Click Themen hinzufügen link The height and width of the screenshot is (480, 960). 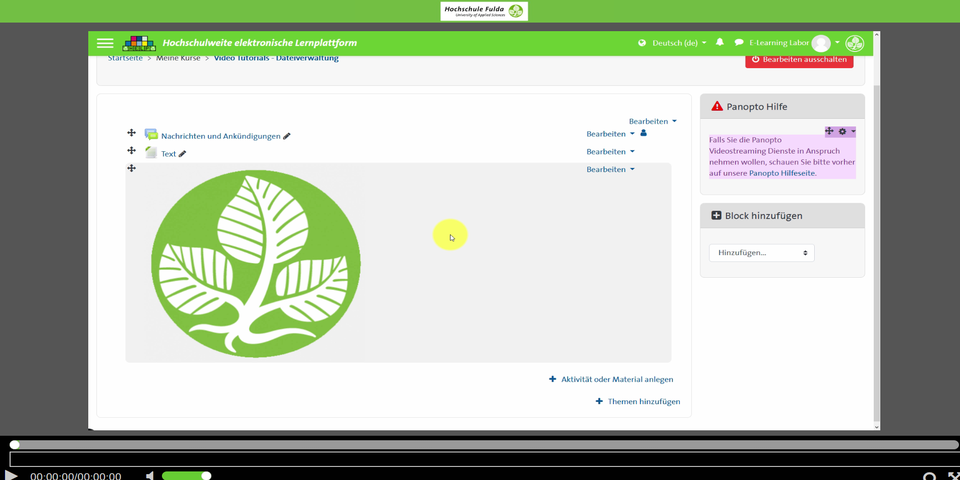638,402
